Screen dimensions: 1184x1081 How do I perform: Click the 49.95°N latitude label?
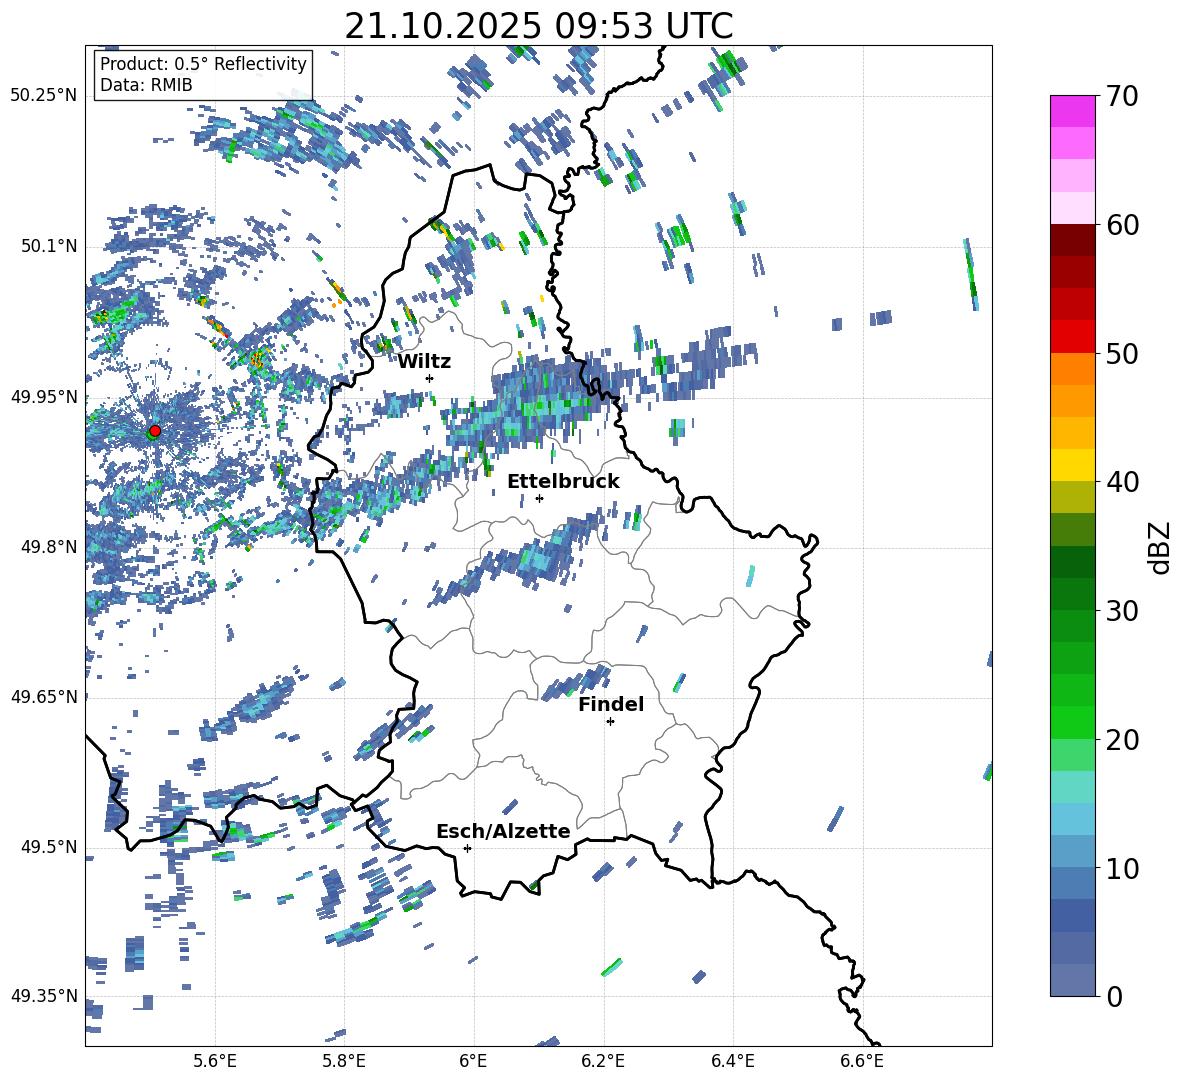tap(44, 396)
